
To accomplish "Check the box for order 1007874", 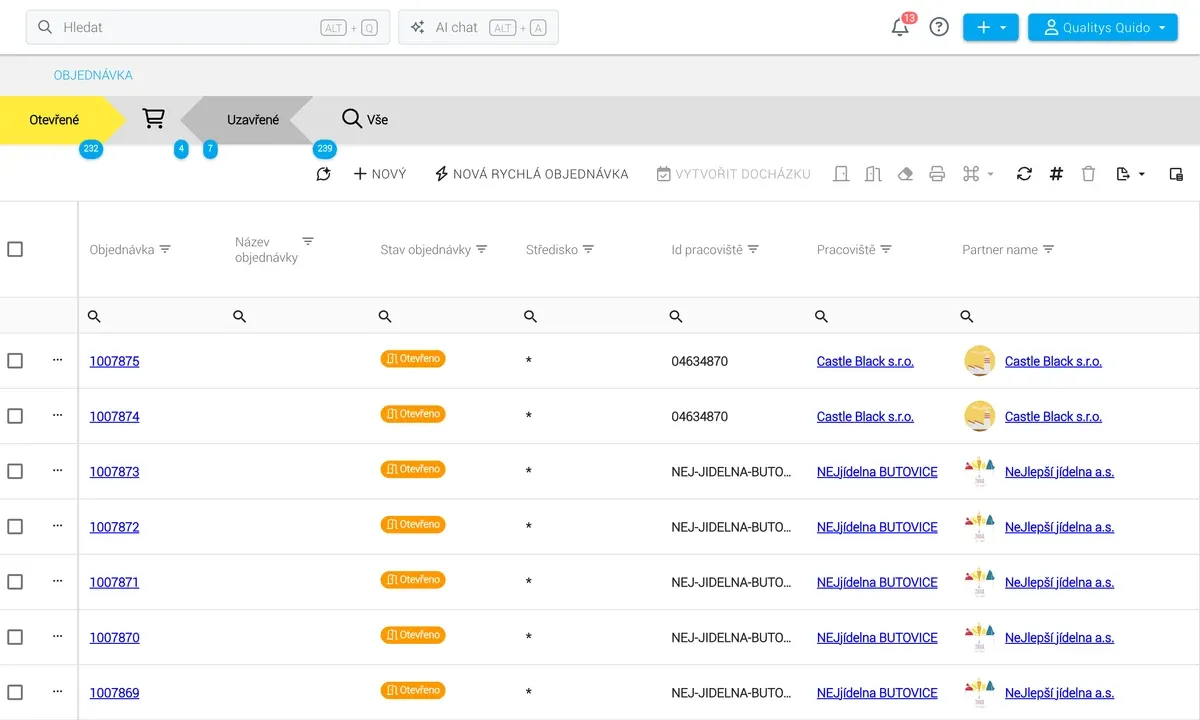I will click(15, 416).
